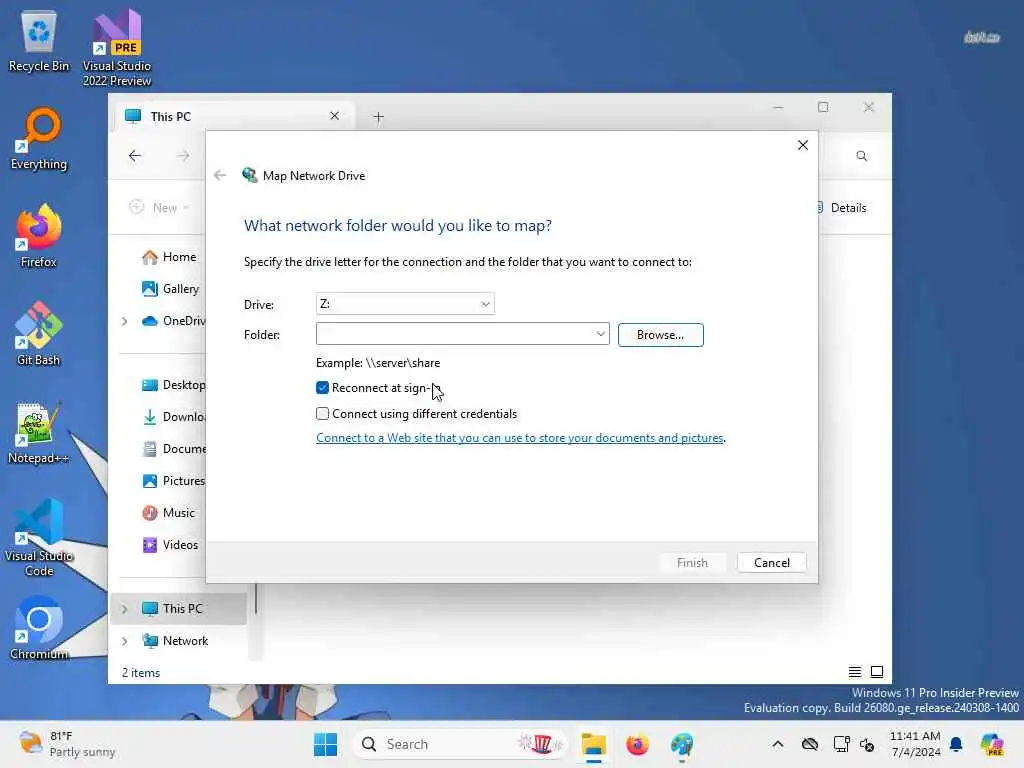Screen dimensions: 1024x768
Task: Click the Finish button
Action: (692, 562)
